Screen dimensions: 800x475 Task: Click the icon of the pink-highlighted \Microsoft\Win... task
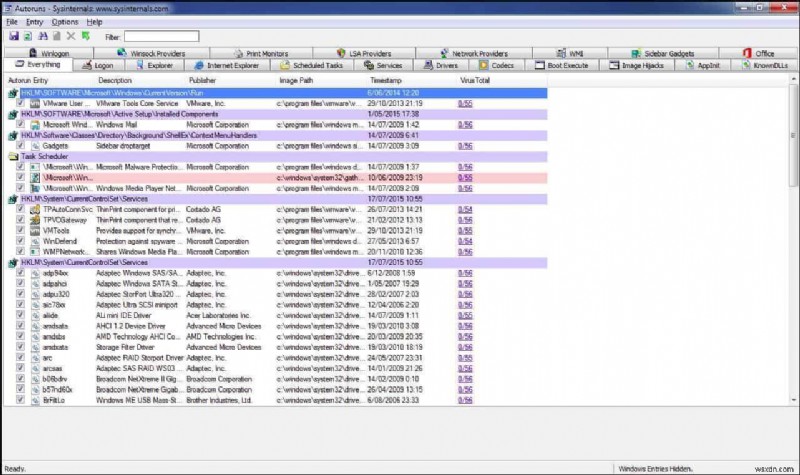coord(35,178)
